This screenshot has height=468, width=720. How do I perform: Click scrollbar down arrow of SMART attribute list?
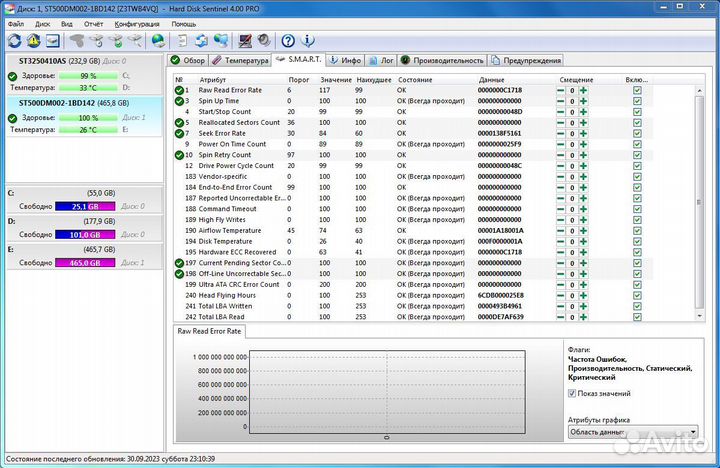click(699, 316)
